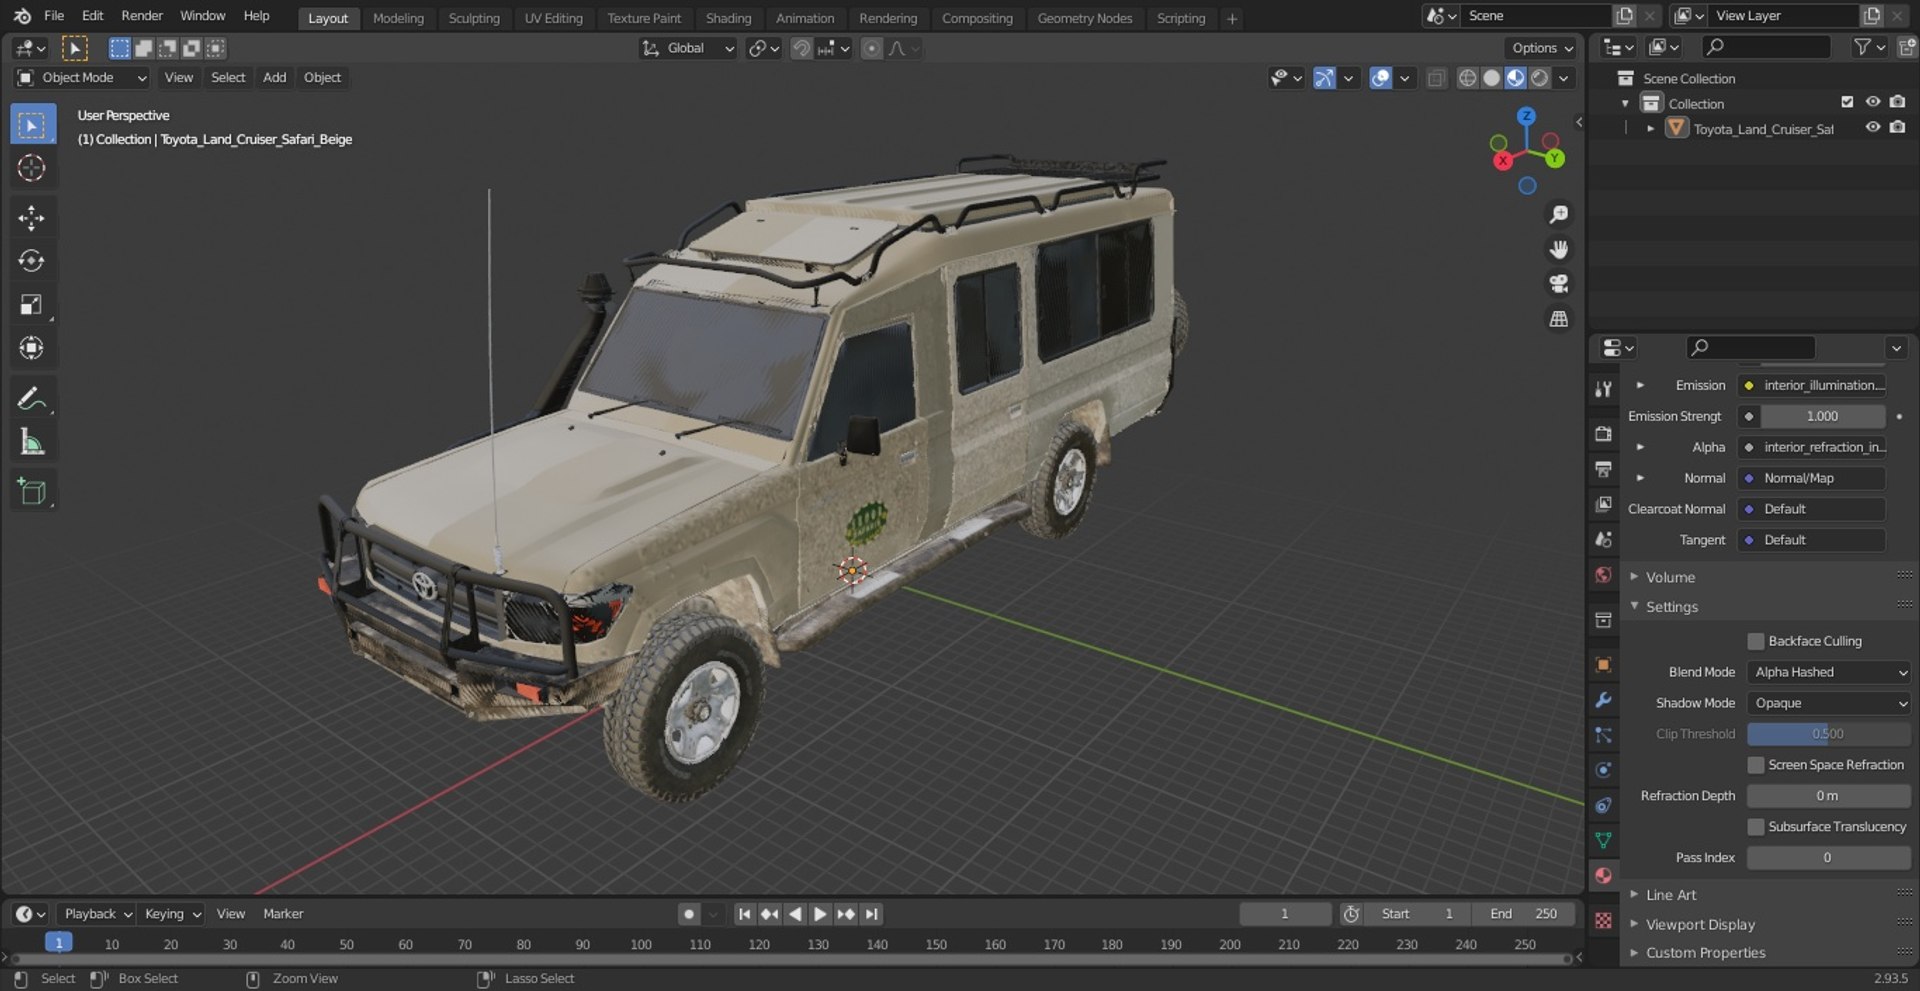The width and height of the screenshot is (1920, 991).
Task: Open the Output properties tab
Action: click(x=1603, y=469)
